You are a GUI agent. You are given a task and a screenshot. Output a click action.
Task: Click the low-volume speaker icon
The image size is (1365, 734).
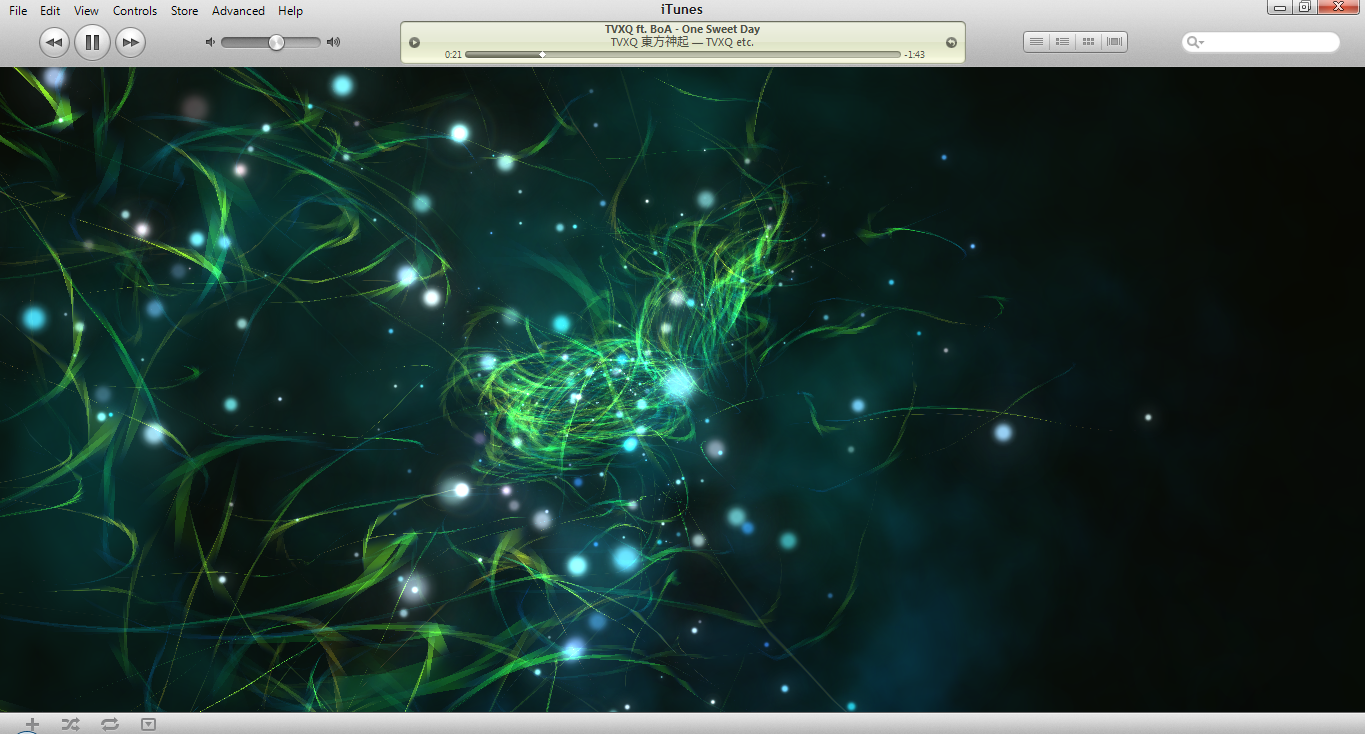[209, 42]
